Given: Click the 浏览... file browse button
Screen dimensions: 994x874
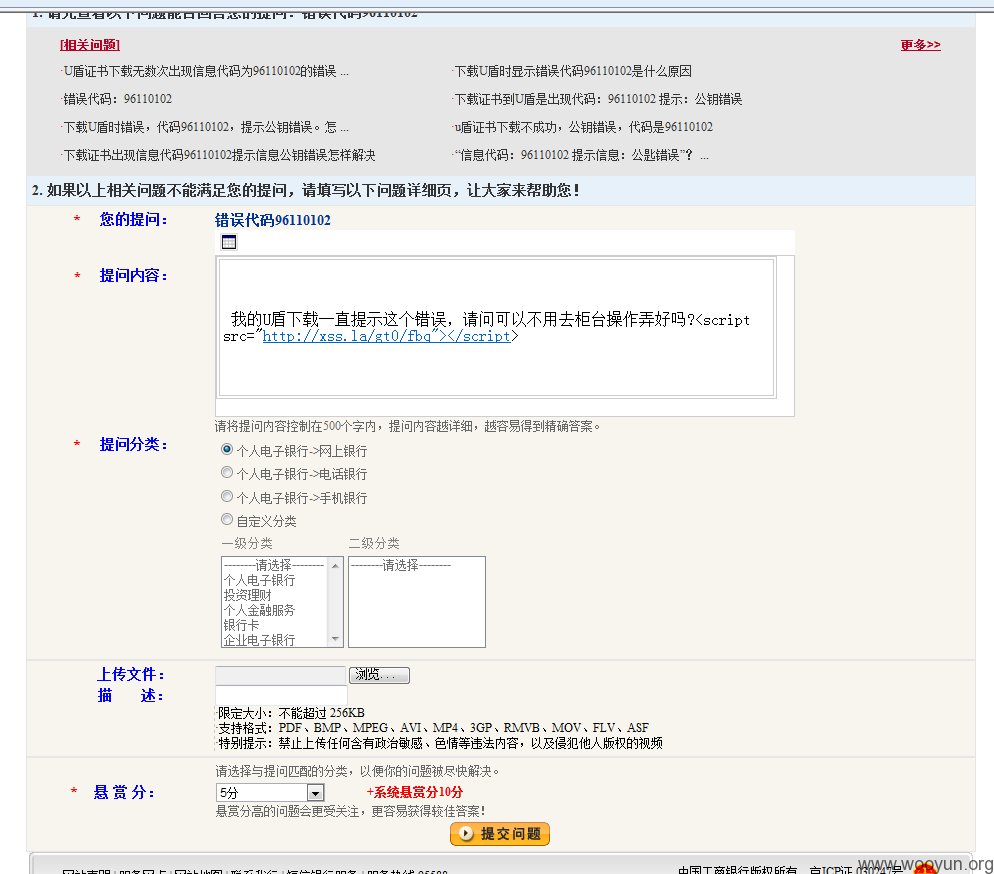Looking at the screenshot, I should 379,675.
